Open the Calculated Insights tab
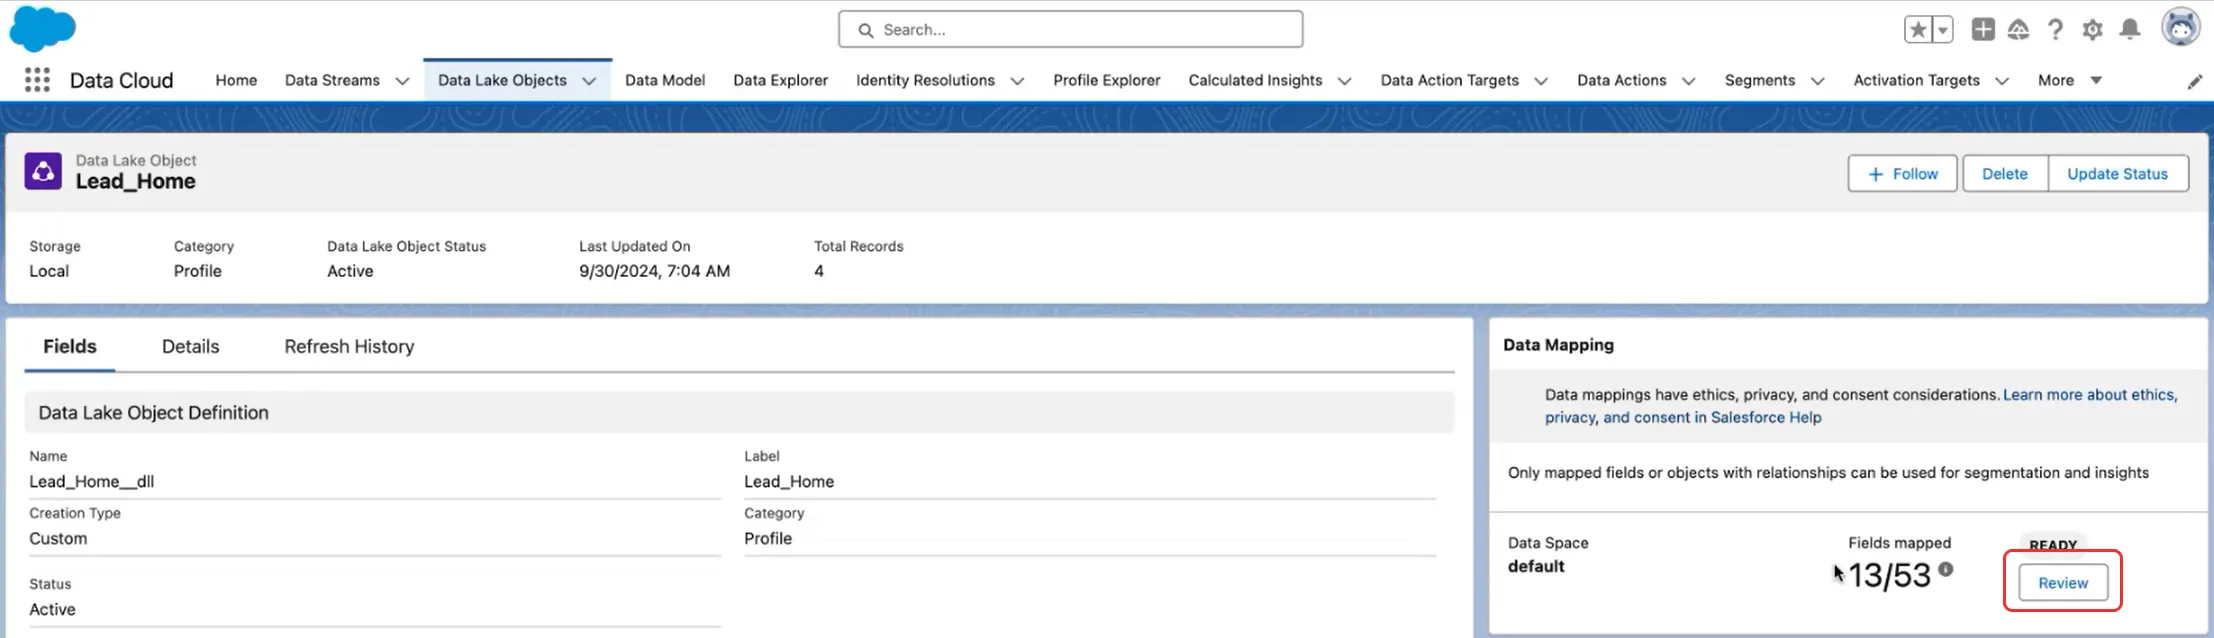Screen dimensions: 2214x638 [1255, 80]
